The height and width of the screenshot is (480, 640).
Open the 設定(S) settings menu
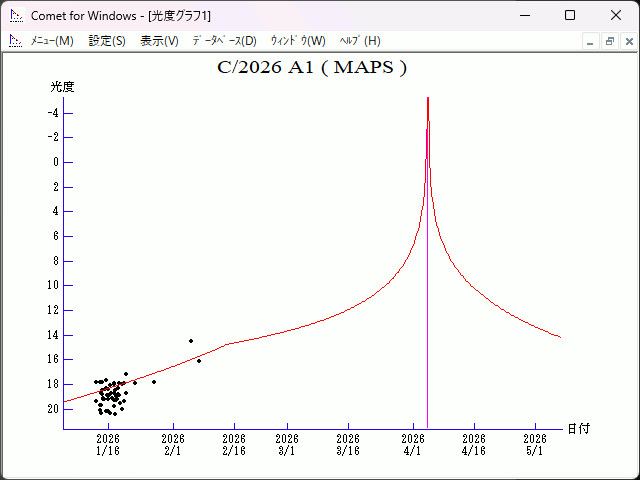click(x=107, y=41)
